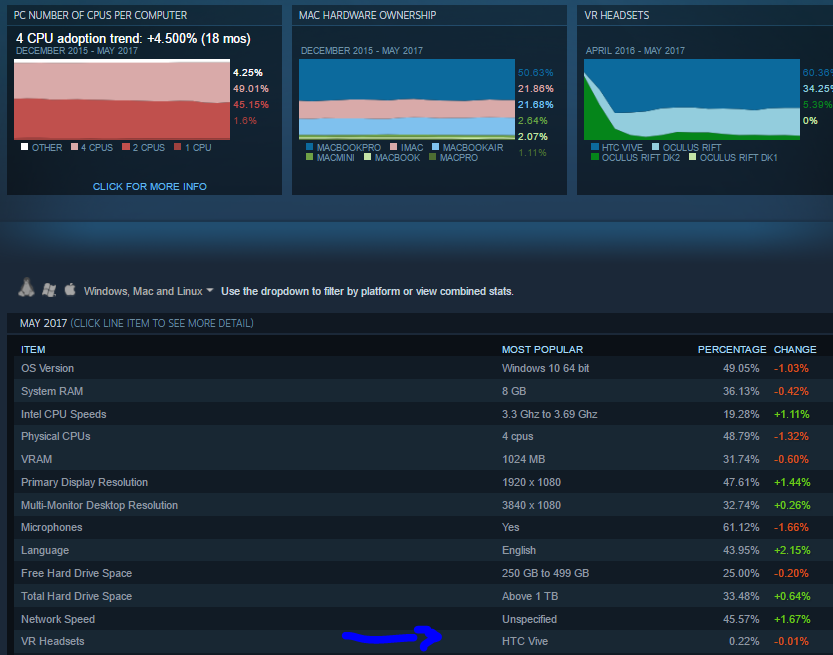Click the MACBOOKPRO legend swatch
This screenshot has width=833, height=655.
tap(310, 147)
